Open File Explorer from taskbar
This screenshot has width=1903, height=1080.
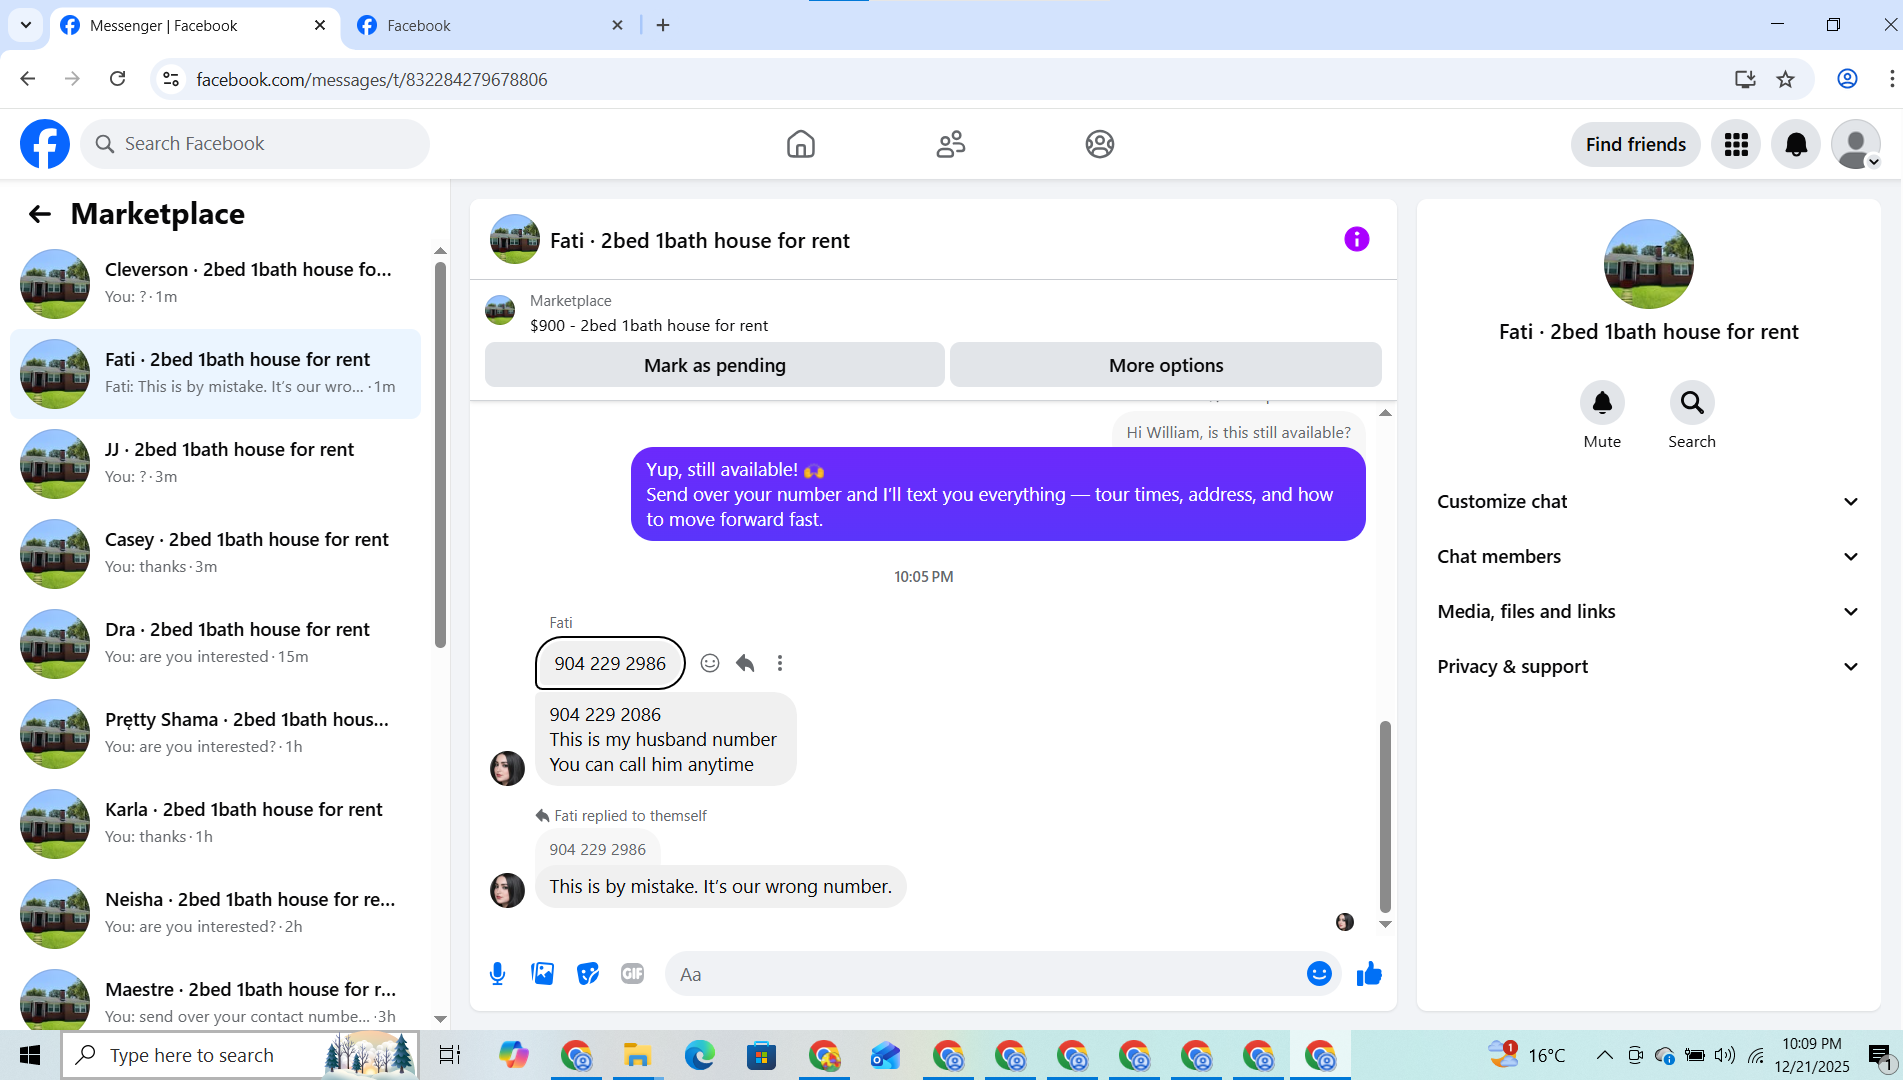[x=637, y=1055]
